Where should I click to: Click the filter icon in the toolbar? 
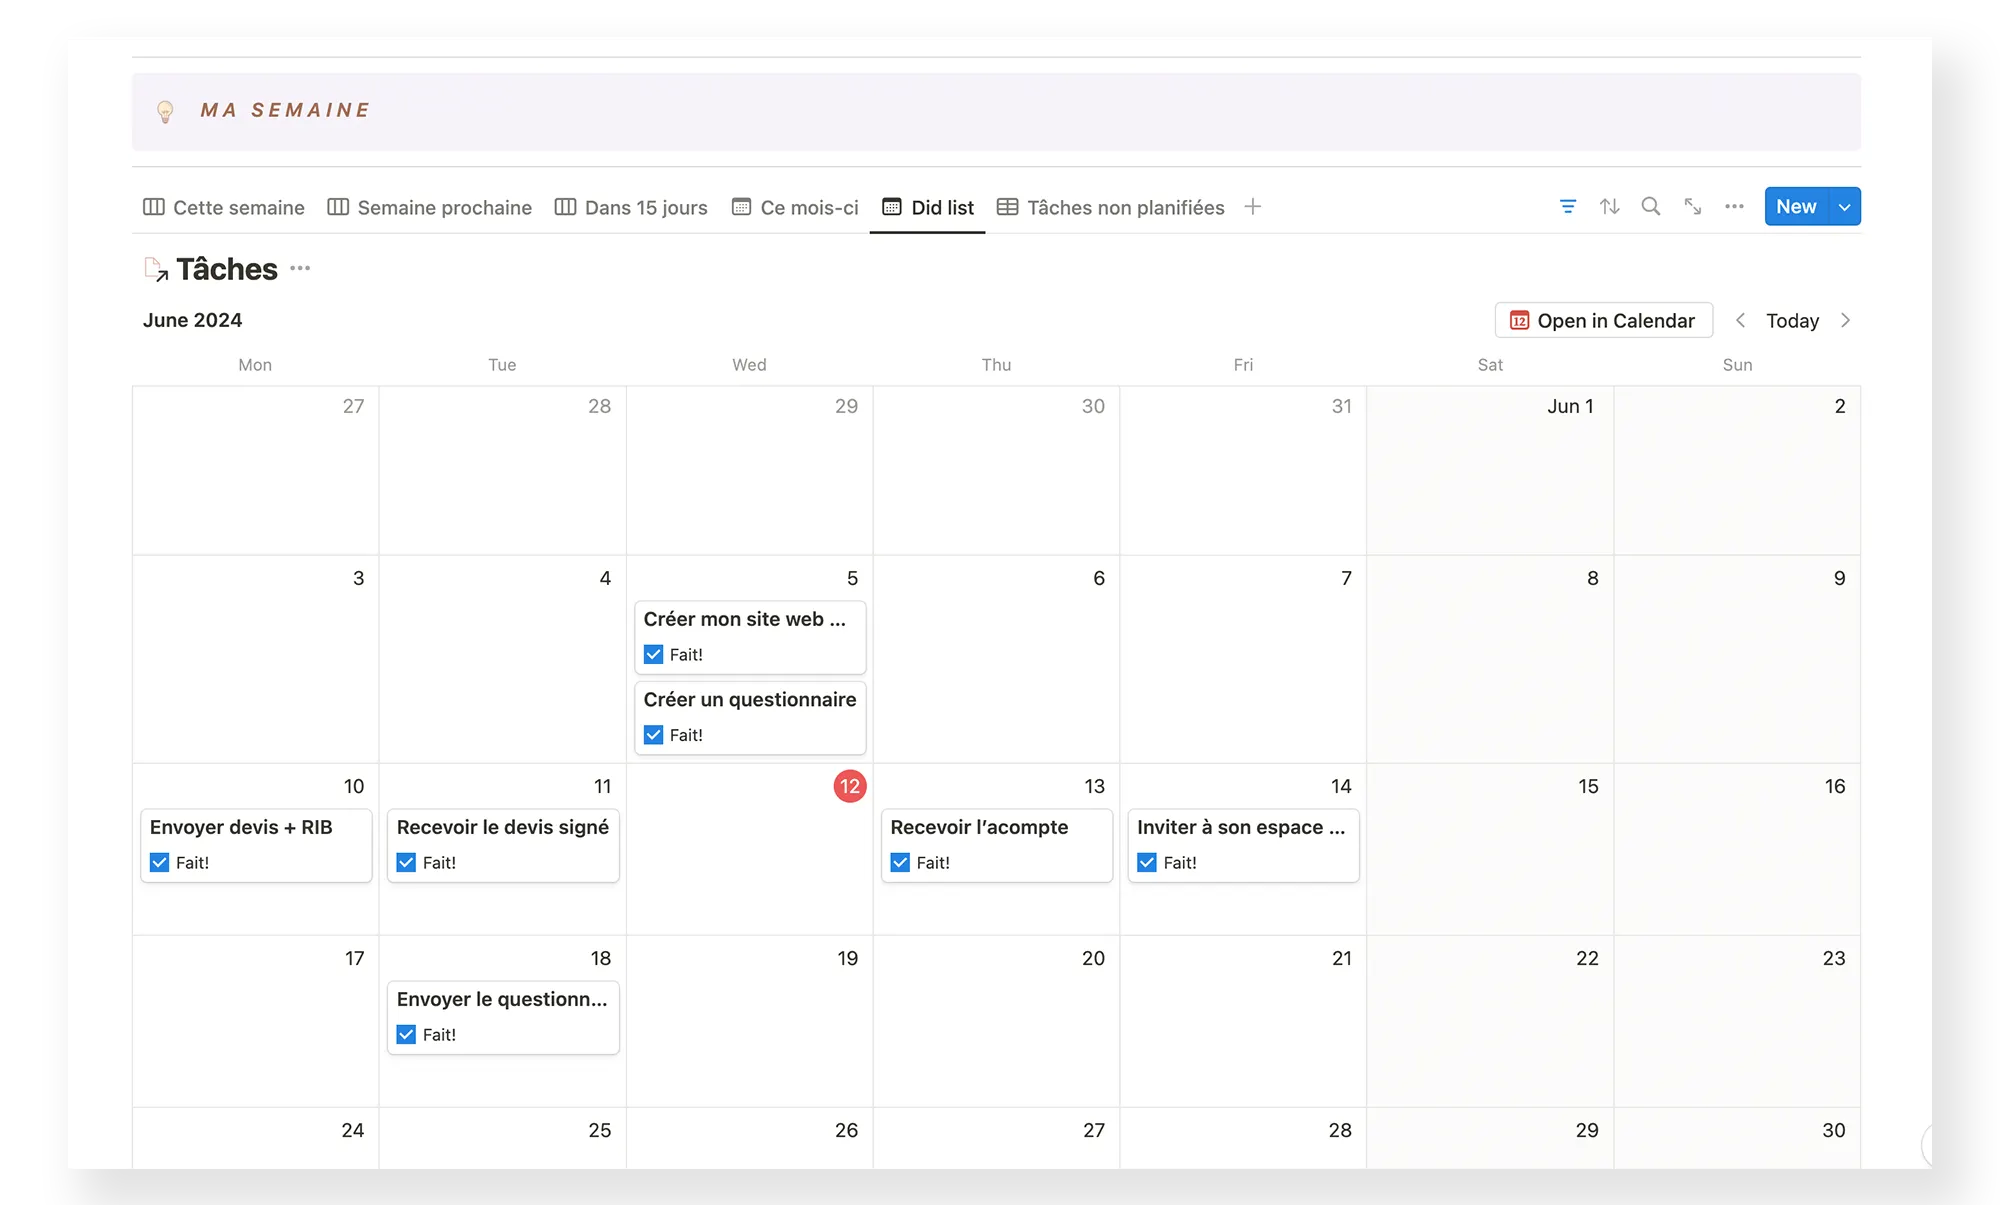pyautogui.click(x=1567, y=207)
